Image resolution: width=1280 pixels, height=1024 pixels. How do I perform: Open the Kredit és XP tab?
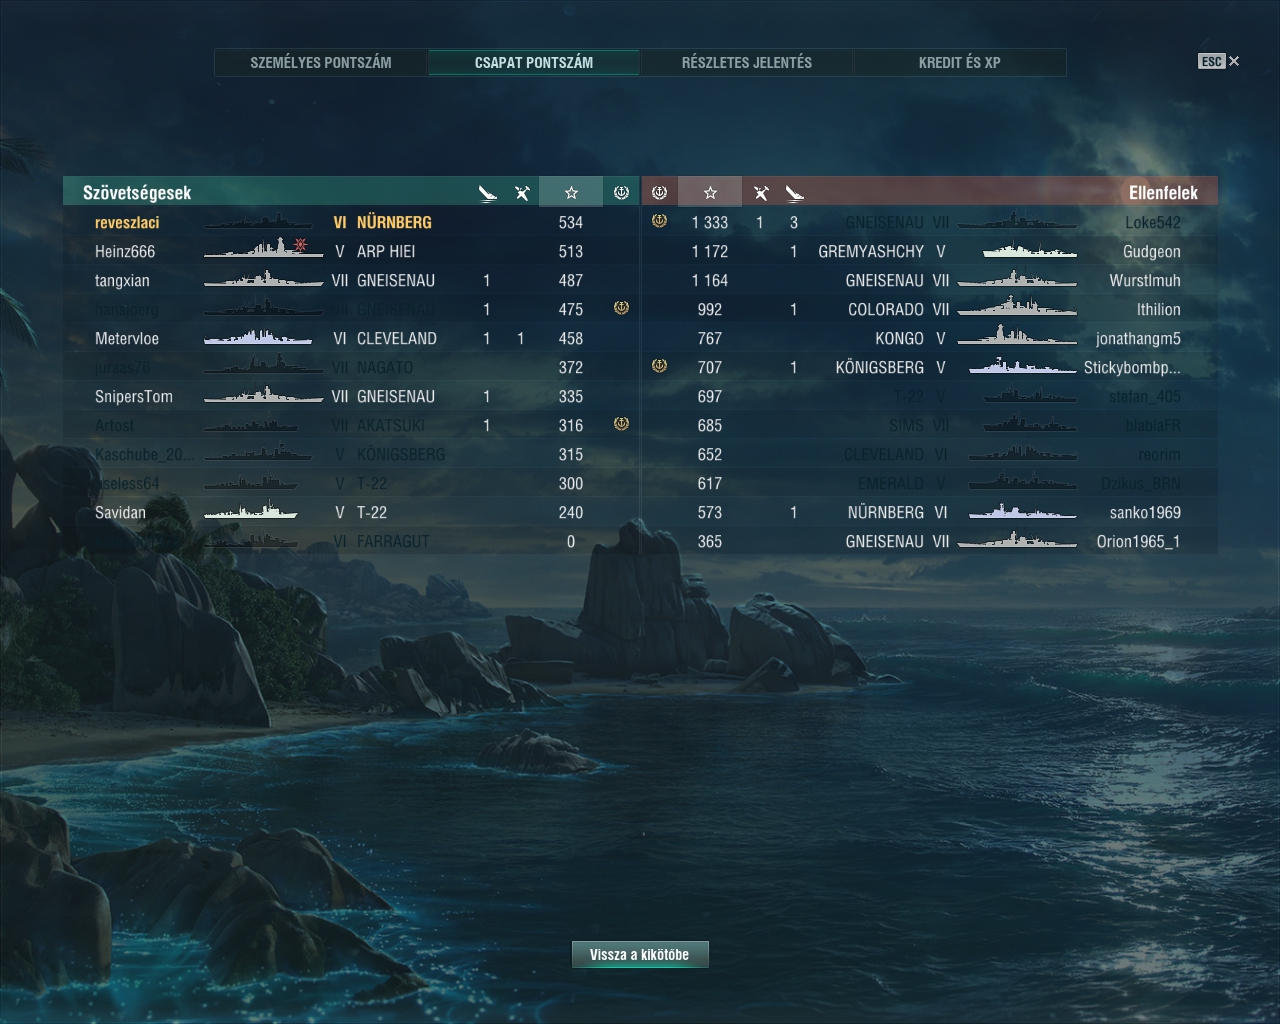click(960, 62)
